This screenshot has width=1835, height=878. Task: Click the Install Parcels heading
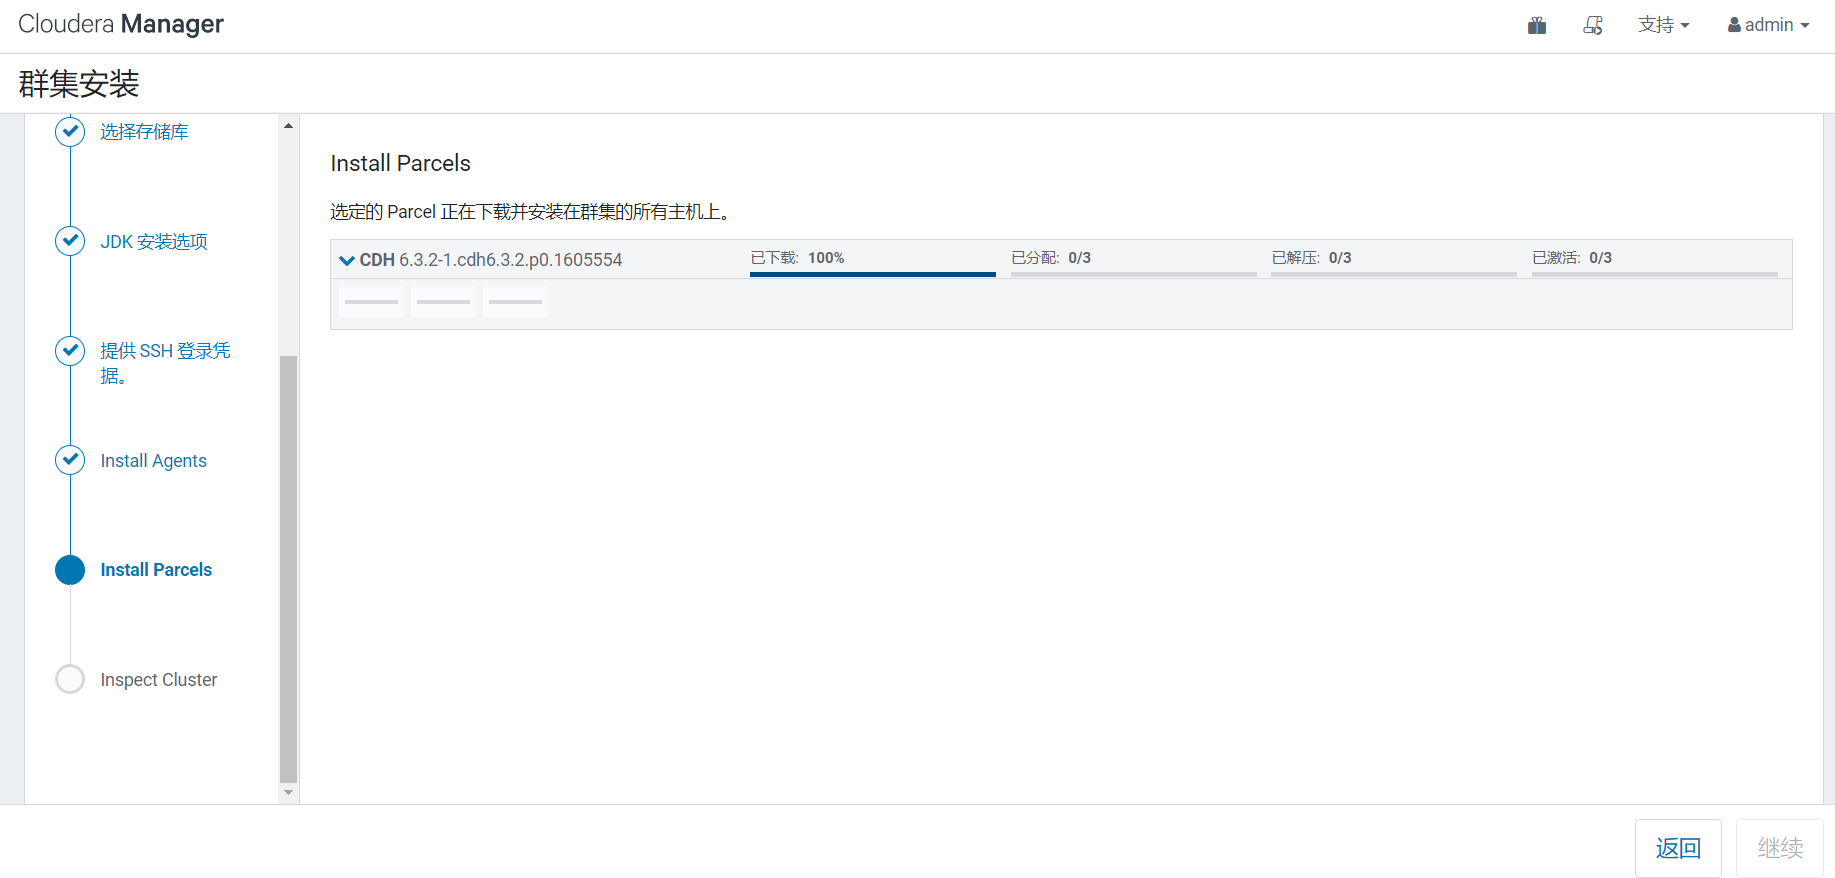point(400,163)
